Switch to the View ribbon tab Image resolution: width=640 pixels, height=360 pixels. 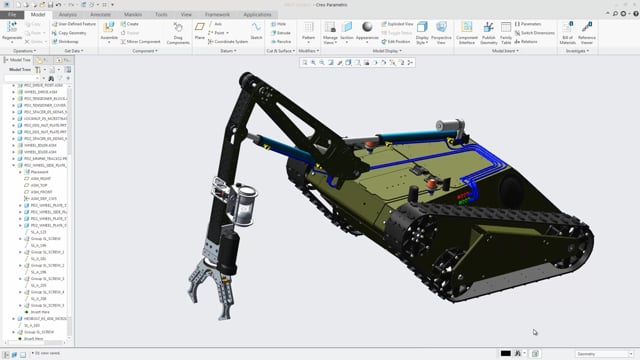[186, 15]
